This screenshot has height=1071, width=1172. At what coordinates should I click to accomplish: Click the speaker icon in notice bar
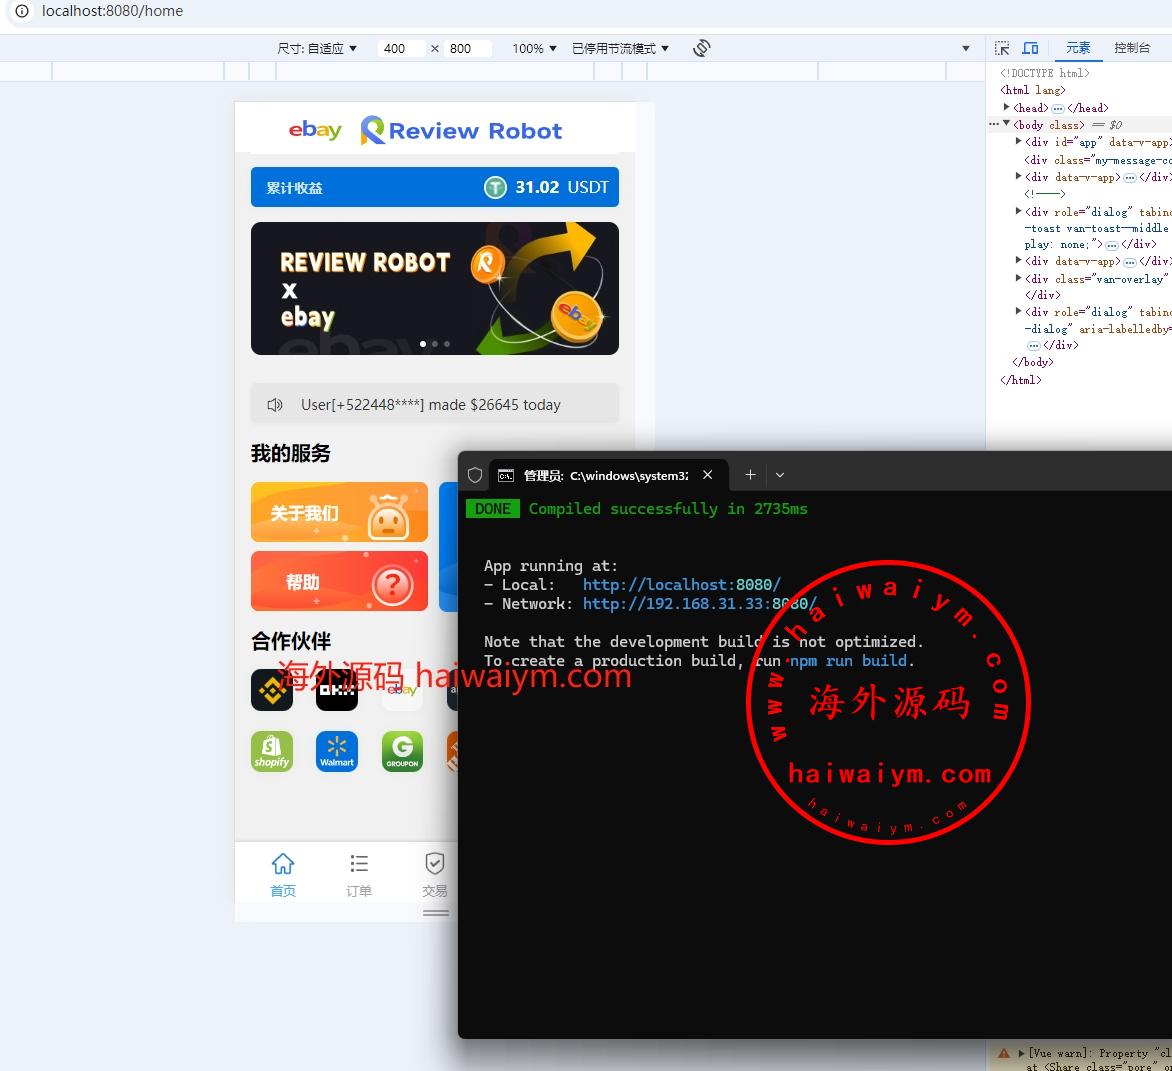[275, 405]
